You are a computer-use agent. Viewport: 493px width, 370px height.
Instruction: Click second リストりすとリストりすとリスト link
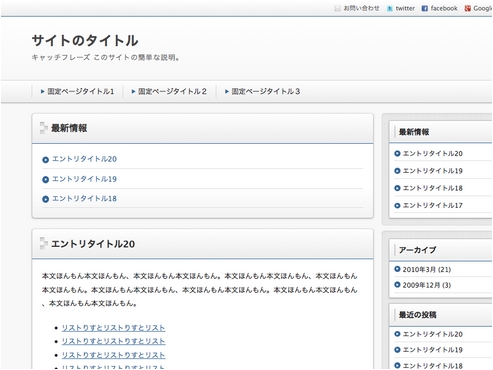[113, 342]
